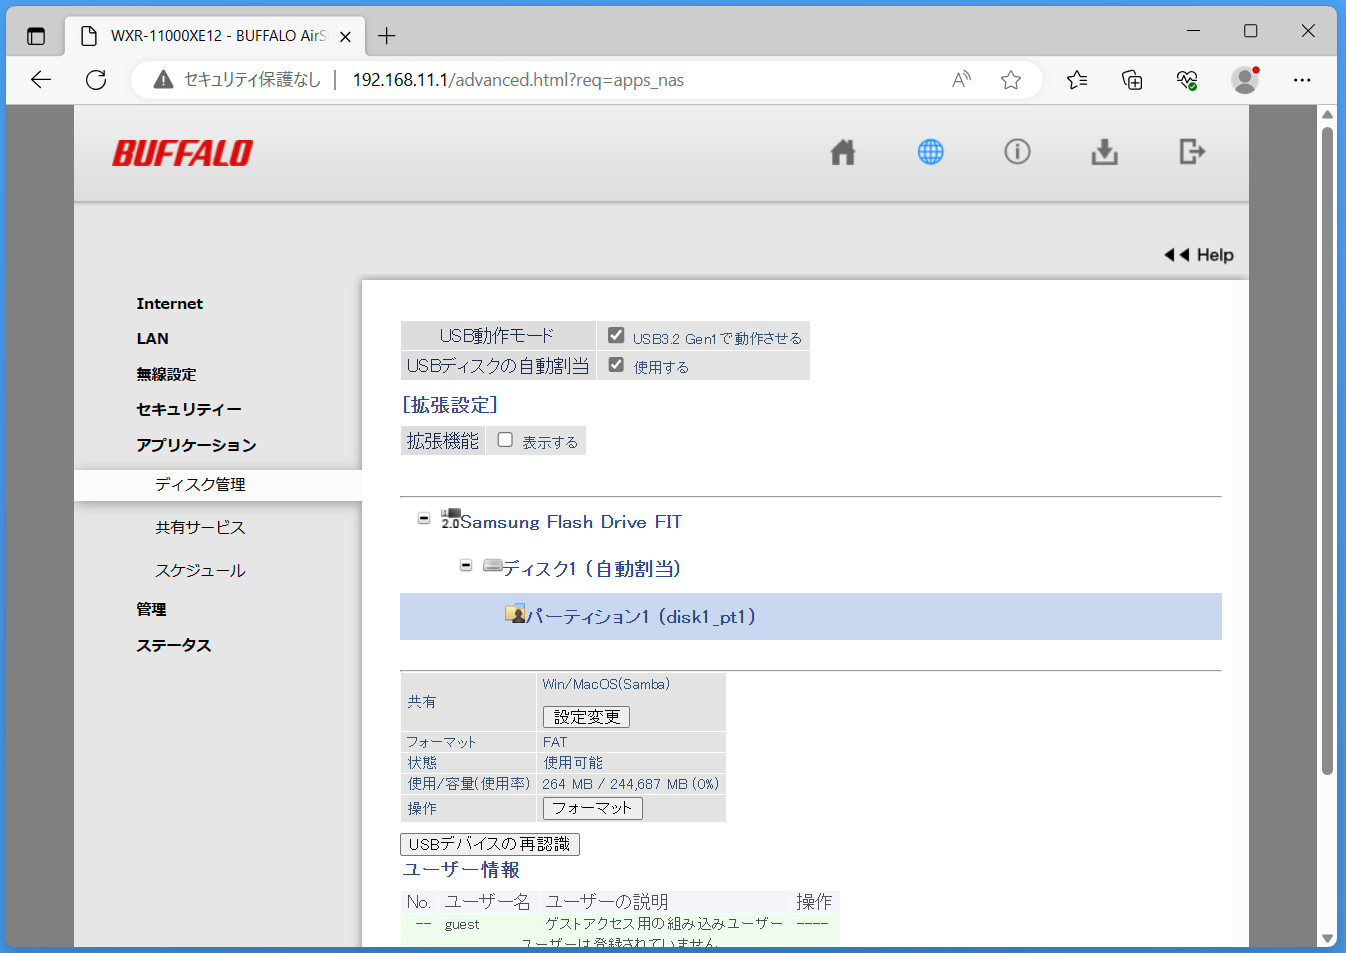Toggle USB3.2 Gen1 operation checkbox

[x=616, y=336]
